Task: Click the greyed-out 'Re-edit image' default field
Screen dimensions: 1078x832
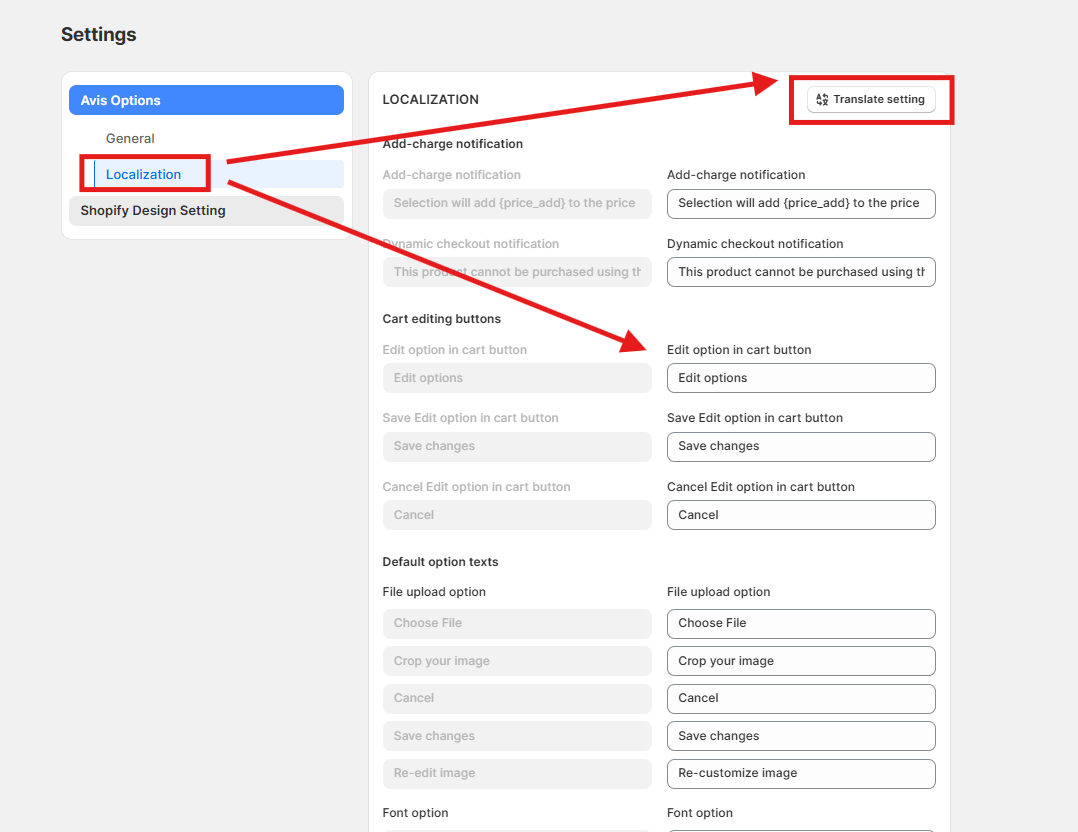Action: pyautogui.click(x=516, y=773)
